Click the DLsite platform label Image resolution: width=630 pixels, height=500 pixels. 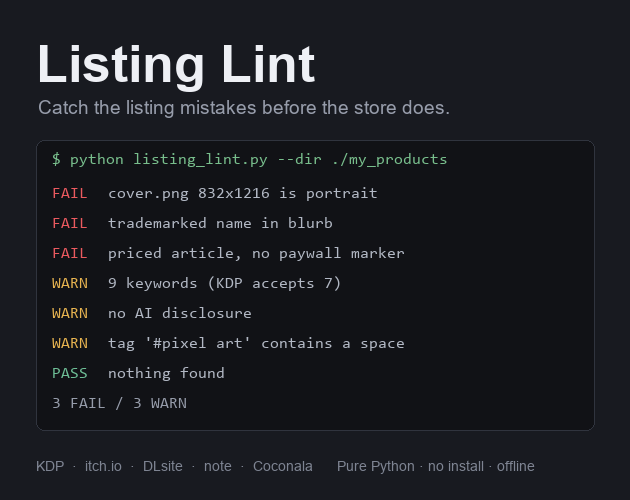163,466
